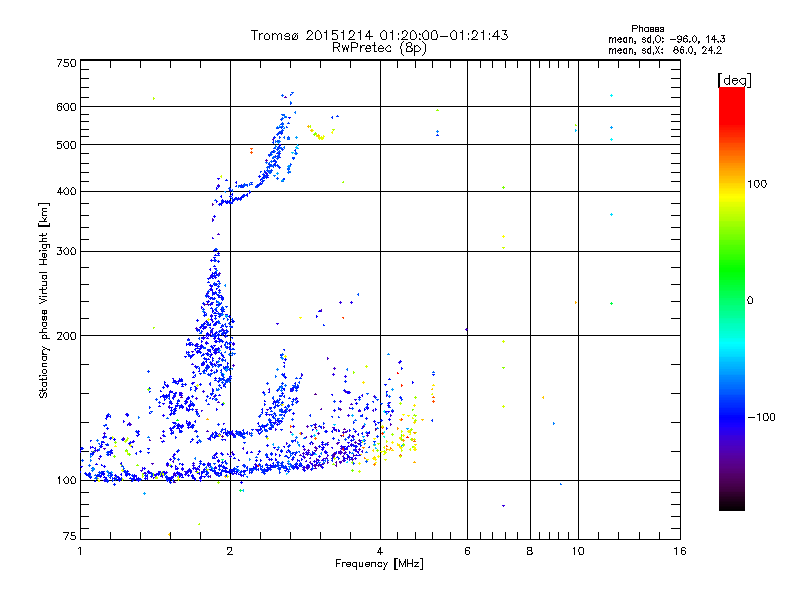Click the x-axis tick label '10'
This screenshot has width=800, height=600.
578,551
